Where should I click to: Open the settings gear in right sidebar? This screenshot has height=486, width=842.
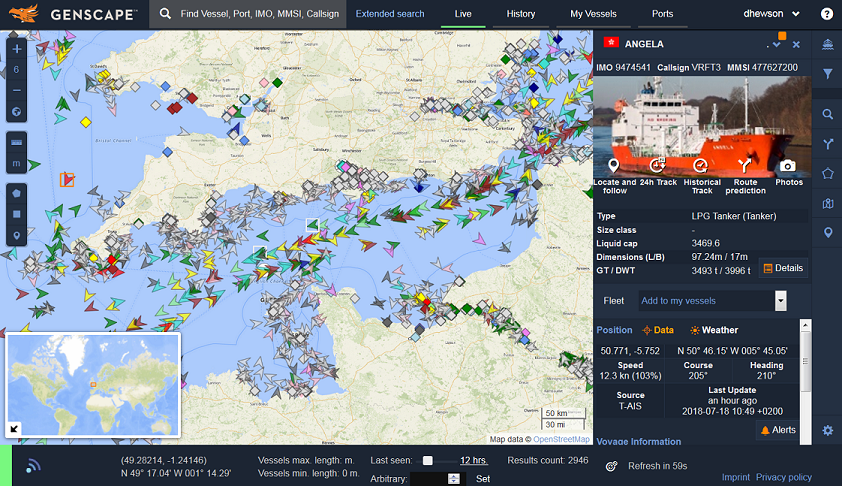pos(828,430)
